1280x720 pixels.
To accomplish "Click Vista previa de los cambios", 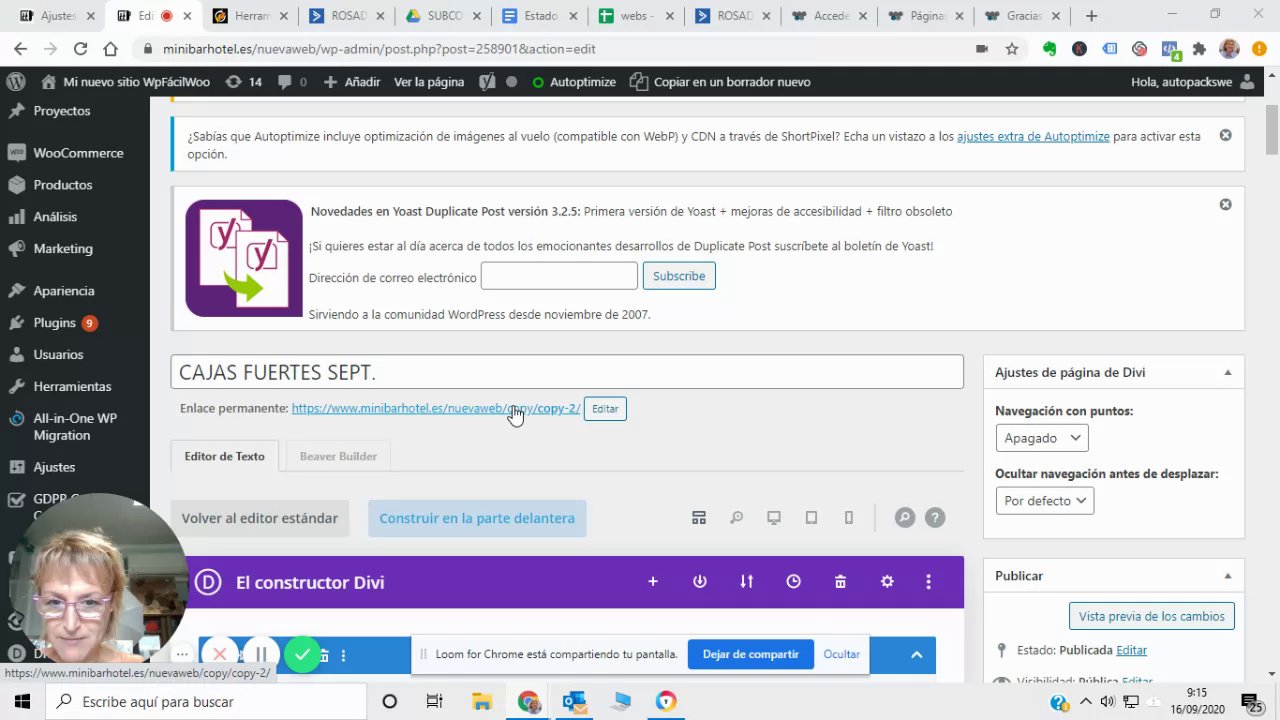I will coord(1152,616).
